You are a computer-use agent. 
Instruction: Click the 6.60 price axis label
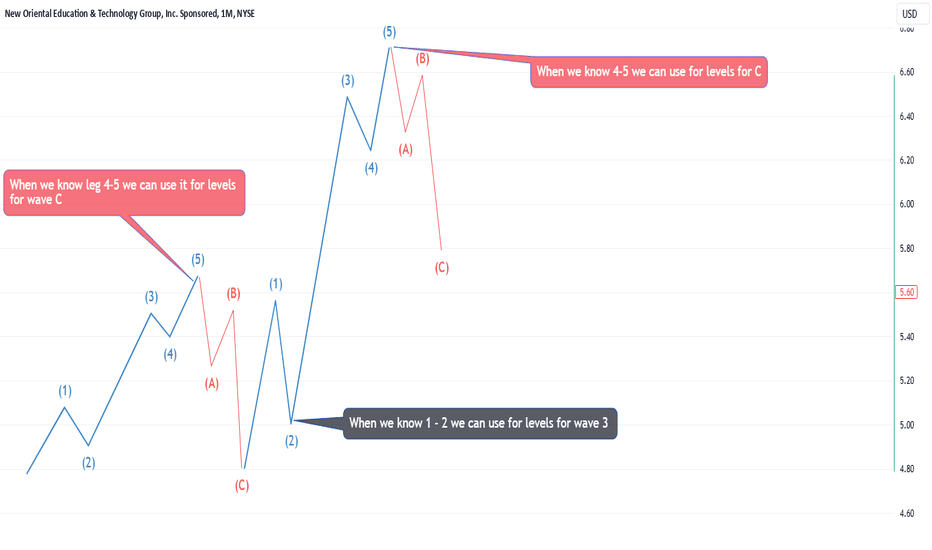tap(906, 72)
